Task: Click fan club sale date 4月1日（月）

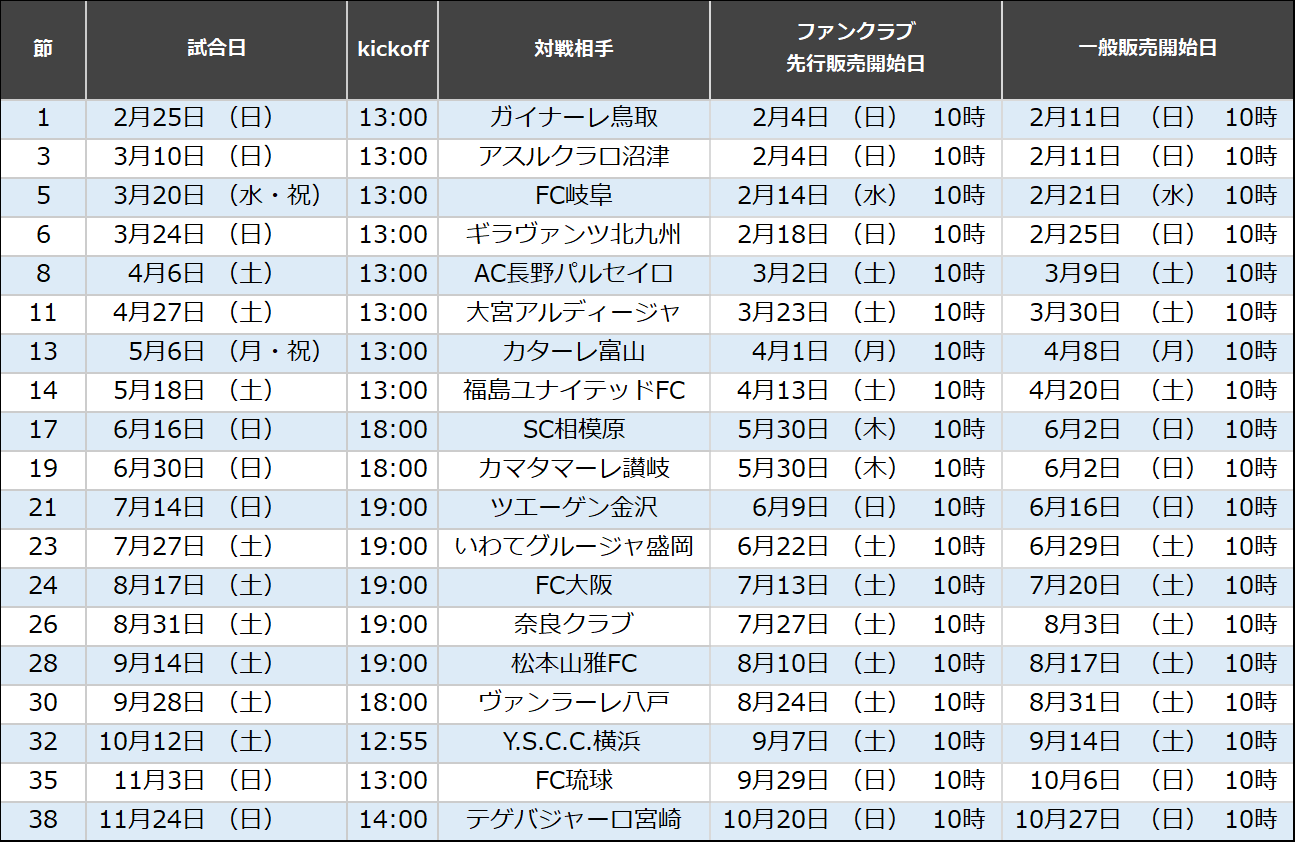Action: coord(825,352)
